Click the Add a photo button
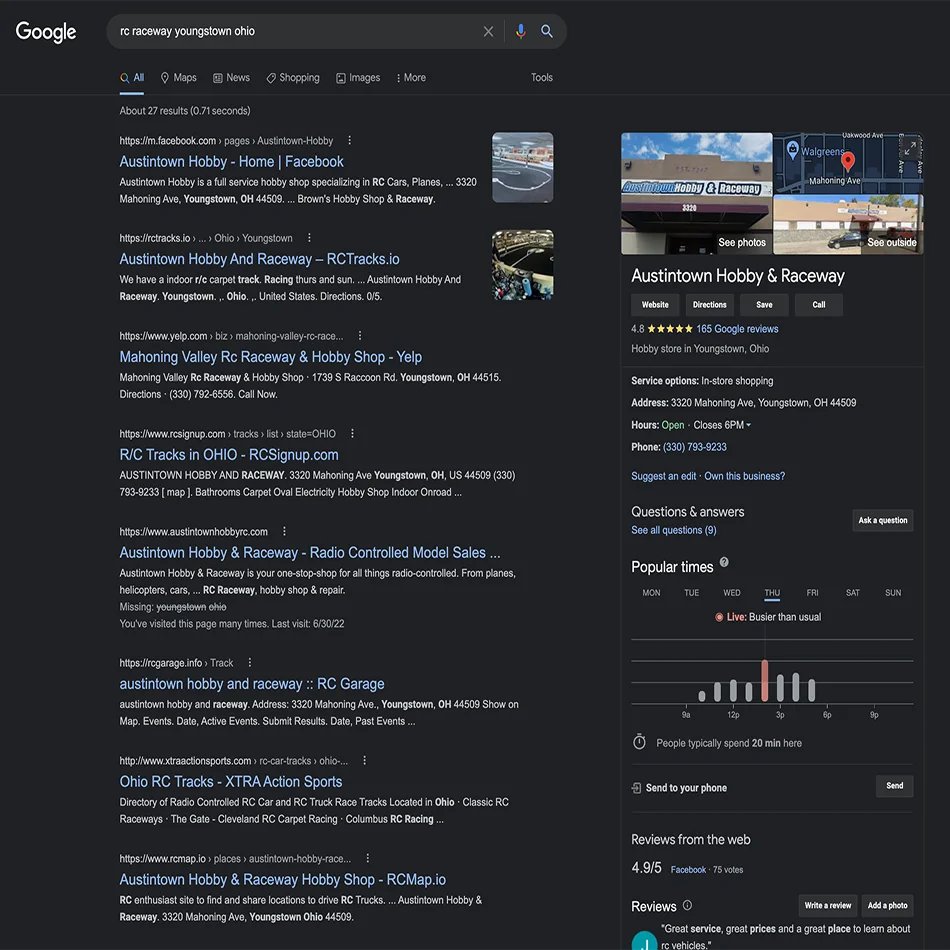The height and width of the screenshot is (950, 950). pos(888,906)
